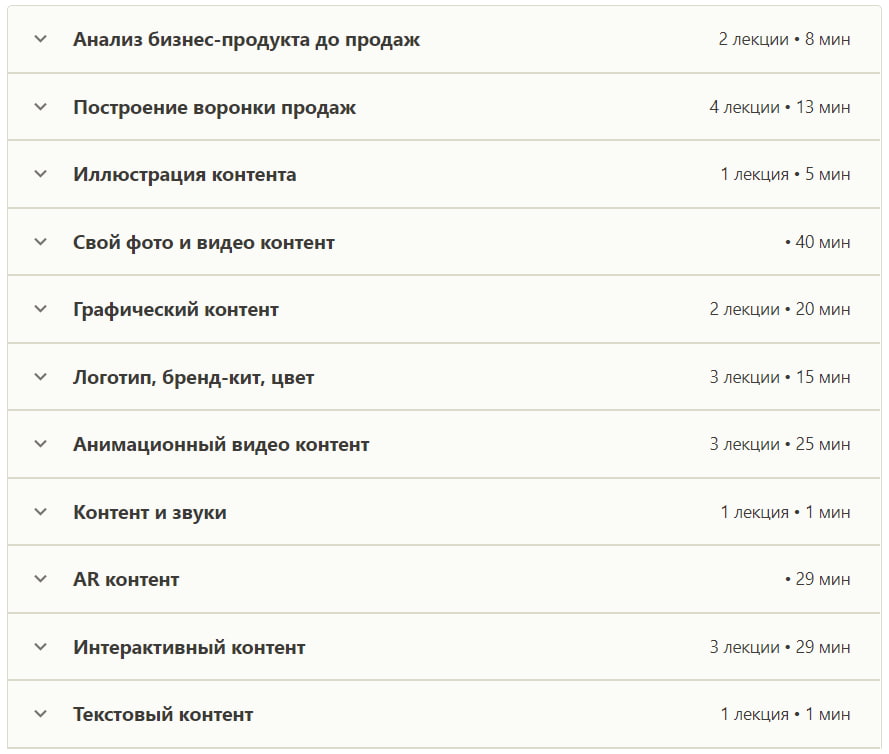889x754 pixels.
Task: Click the "• 40 мин" duration text
Action: click(x=817, y=242)
